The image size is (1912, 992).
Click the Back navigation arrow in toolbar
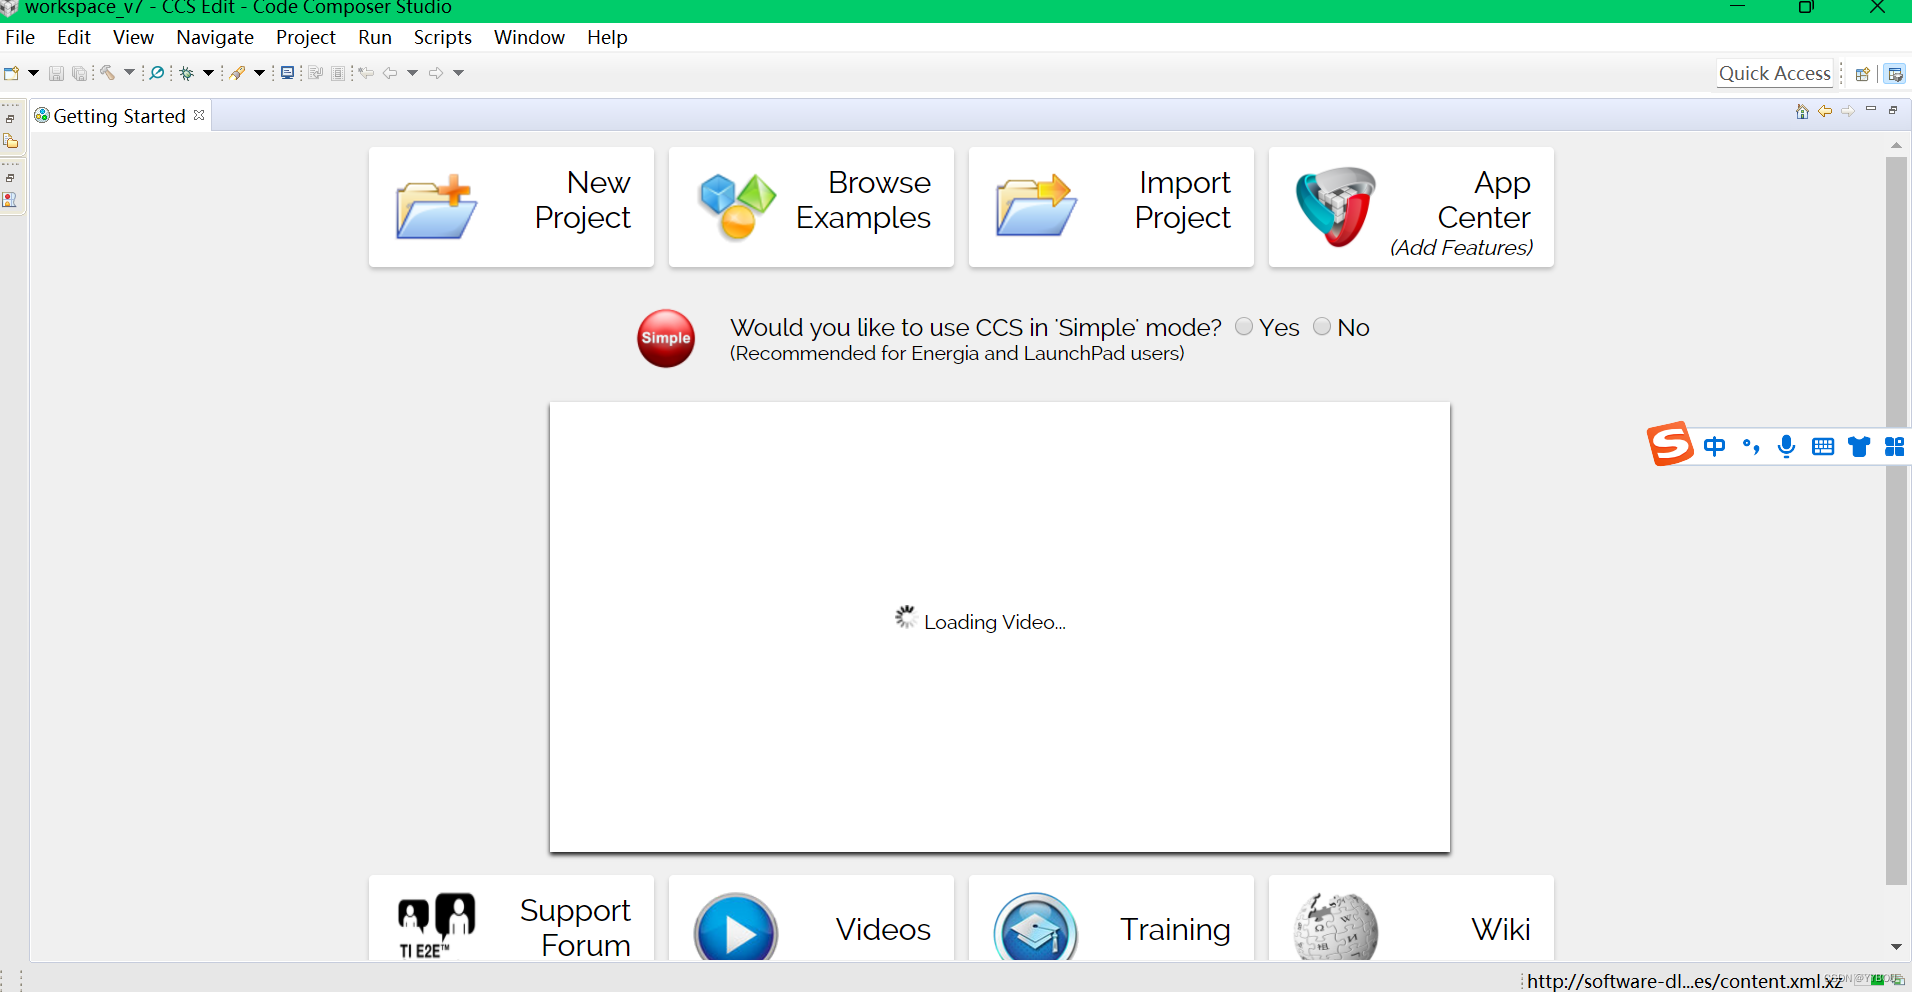pyautogui.click(x=390, y=73)
